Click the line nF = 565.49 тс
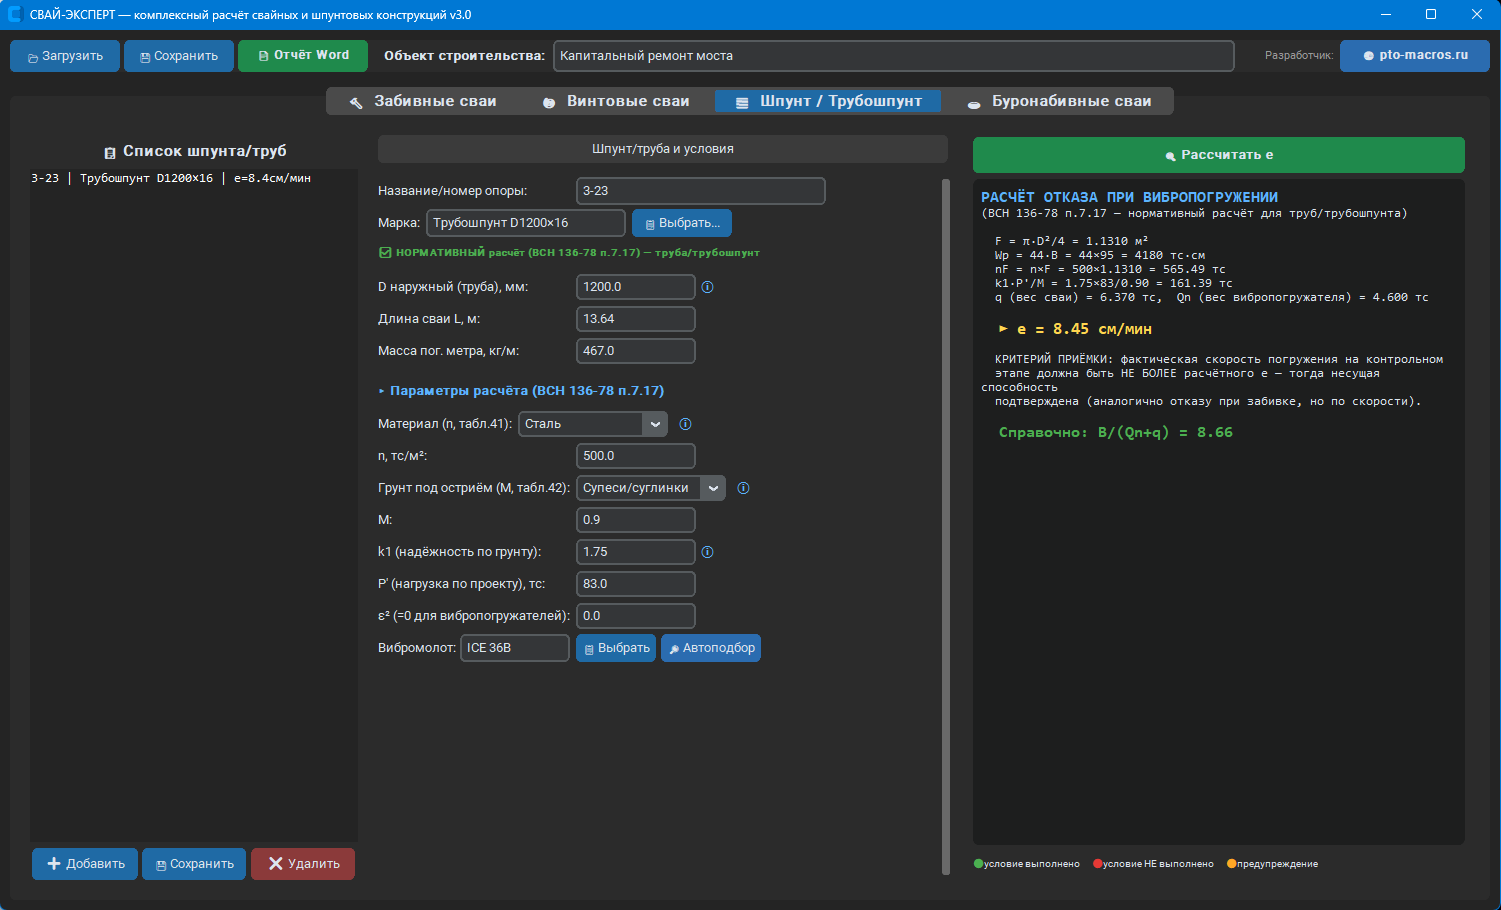Viewport: 1501px width, 910px height. [x=1110, y=269]
